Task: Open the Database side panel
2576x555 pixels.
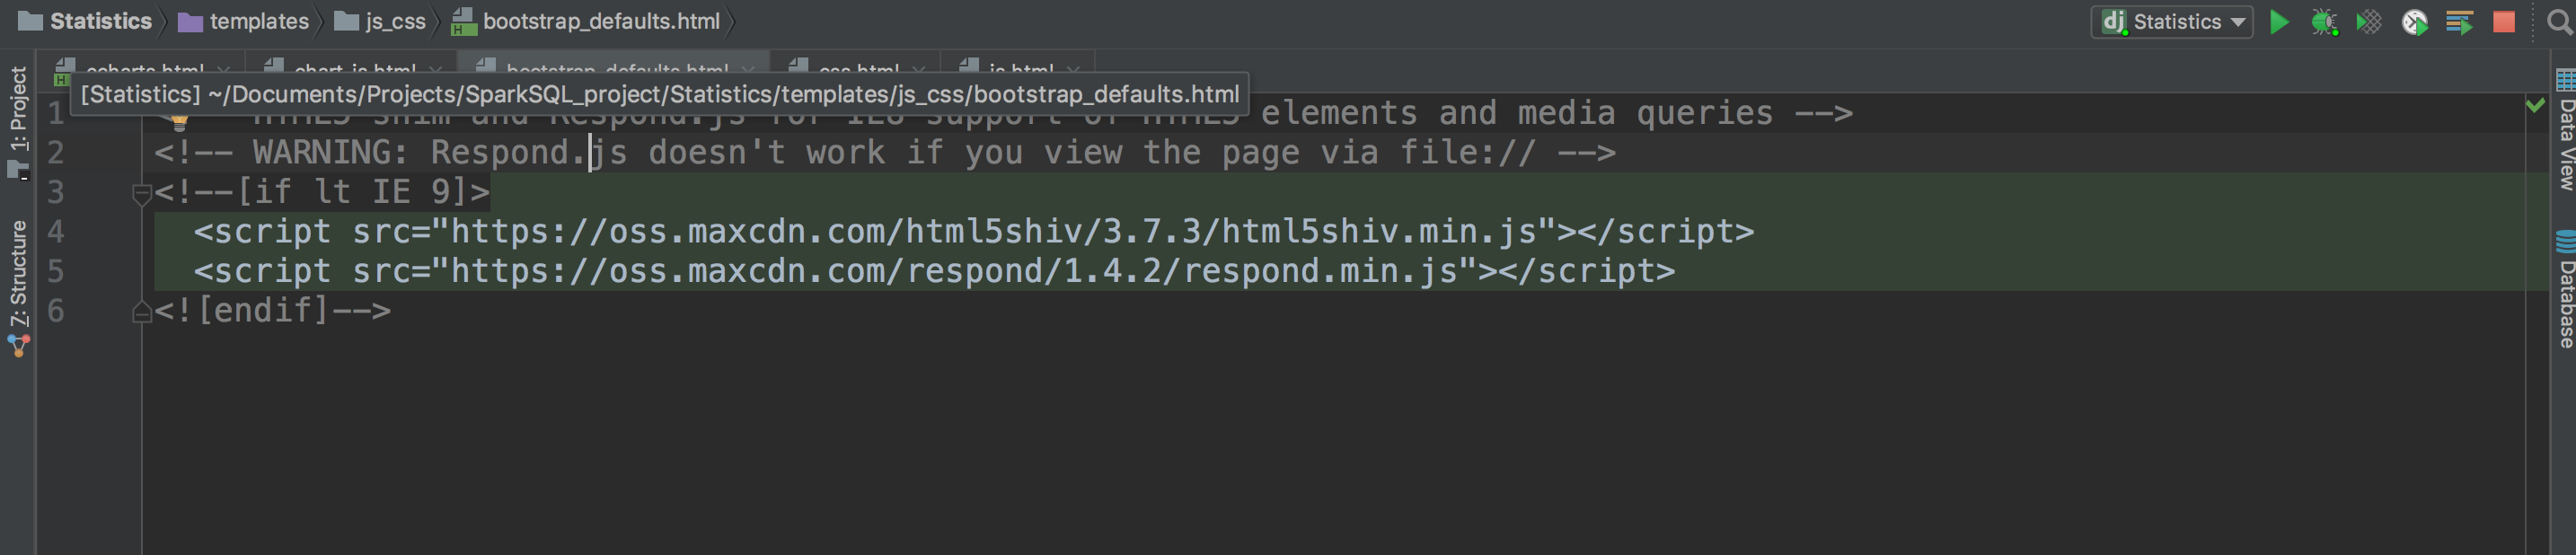Action: [2565, 289]
